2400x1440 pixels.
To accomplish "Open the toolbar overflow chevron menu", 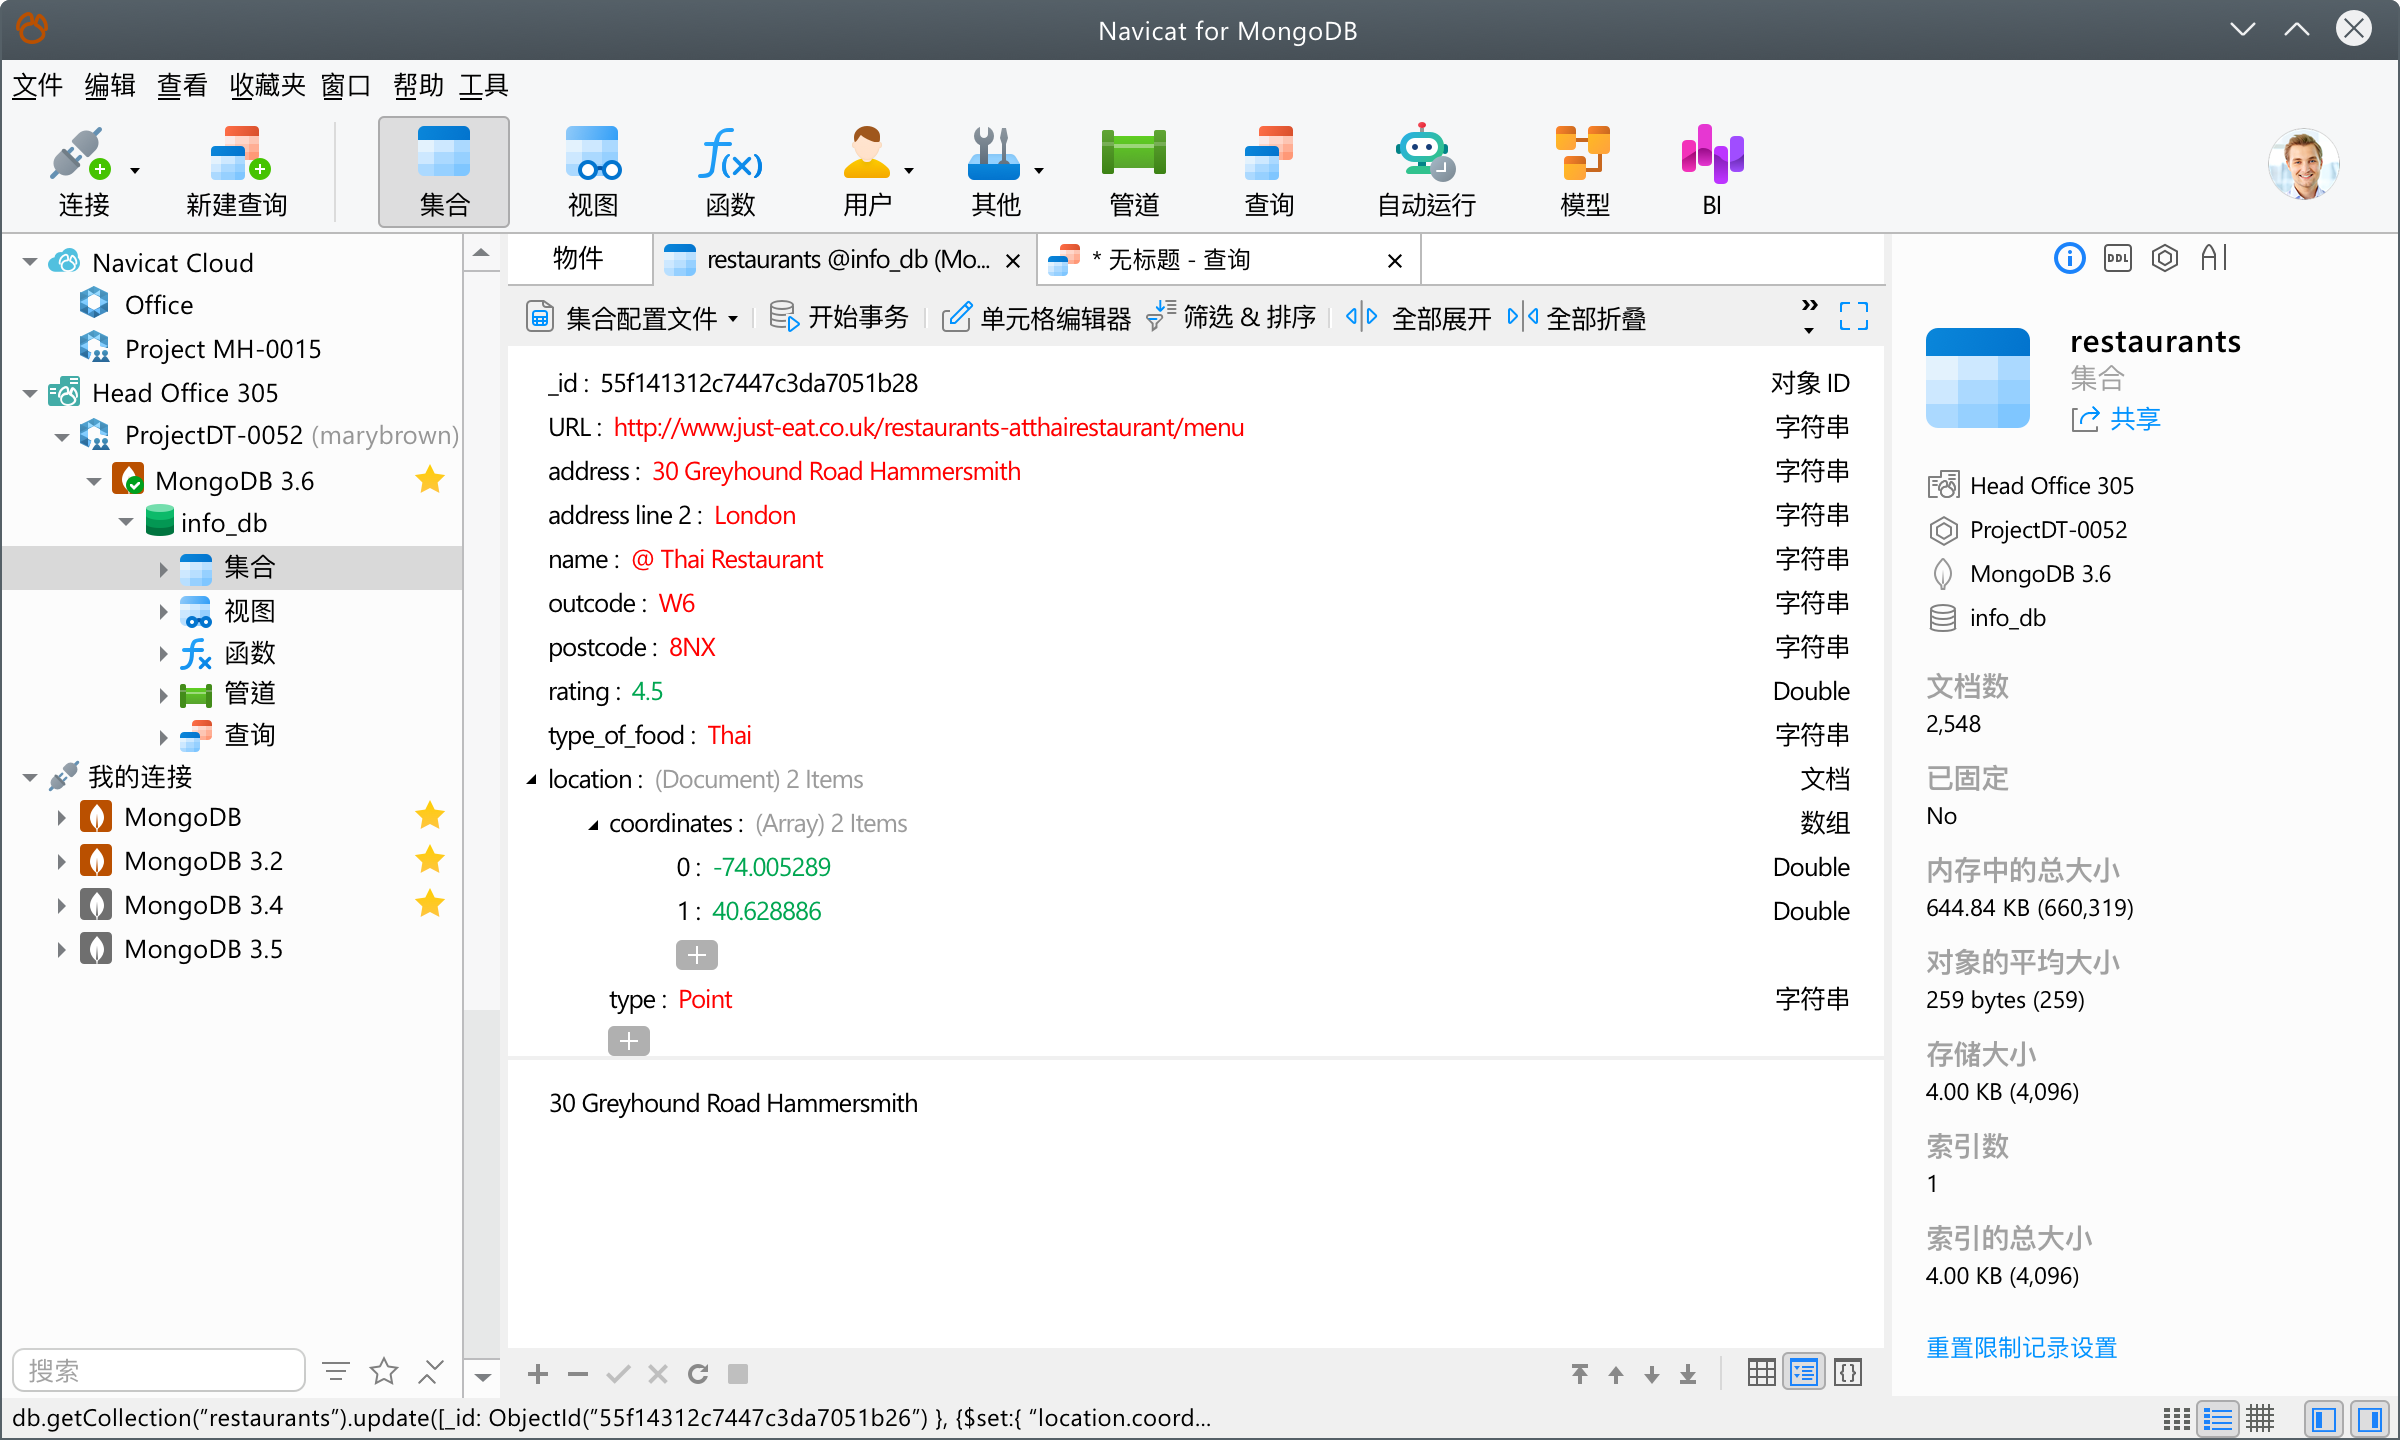I will (1809, 315).
